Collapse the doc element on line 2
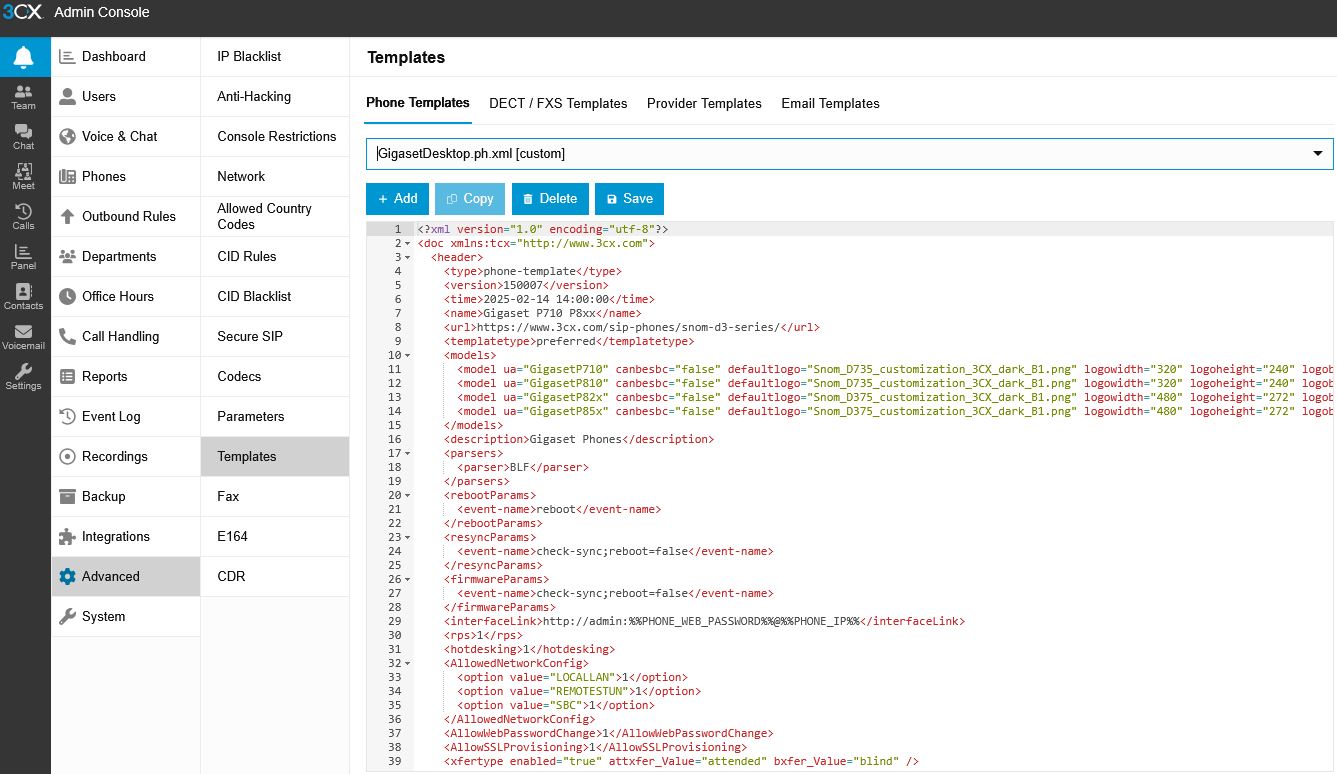The width and height of the screenshot is (1337, 774). 408,243
